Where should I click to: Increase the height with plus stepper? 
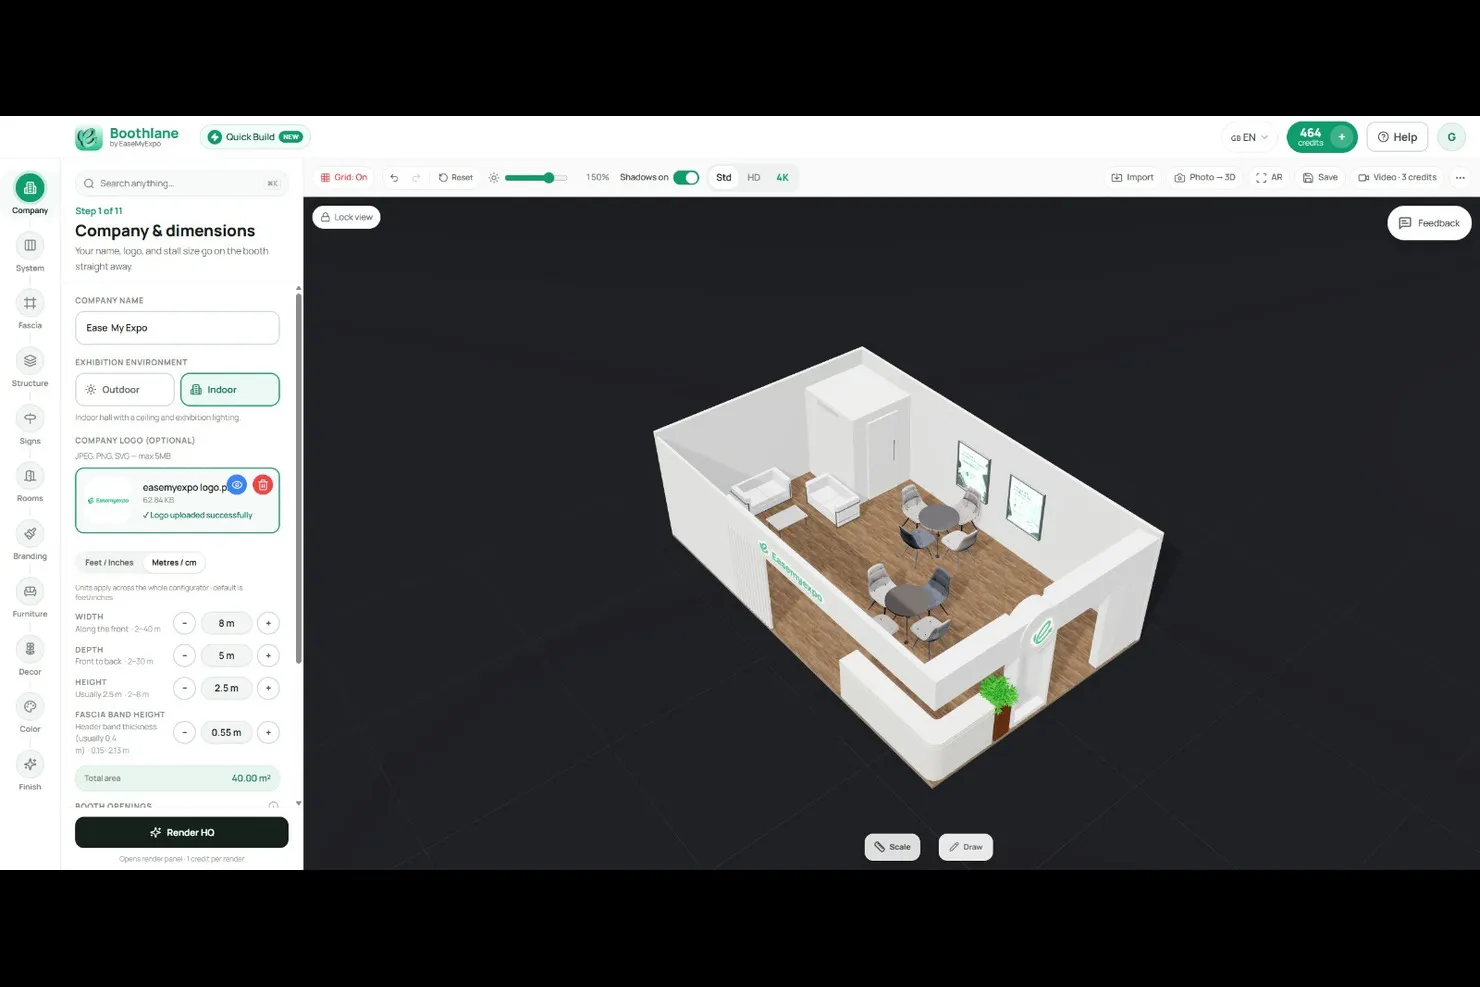pyautogui.click(x=268, y=688)
